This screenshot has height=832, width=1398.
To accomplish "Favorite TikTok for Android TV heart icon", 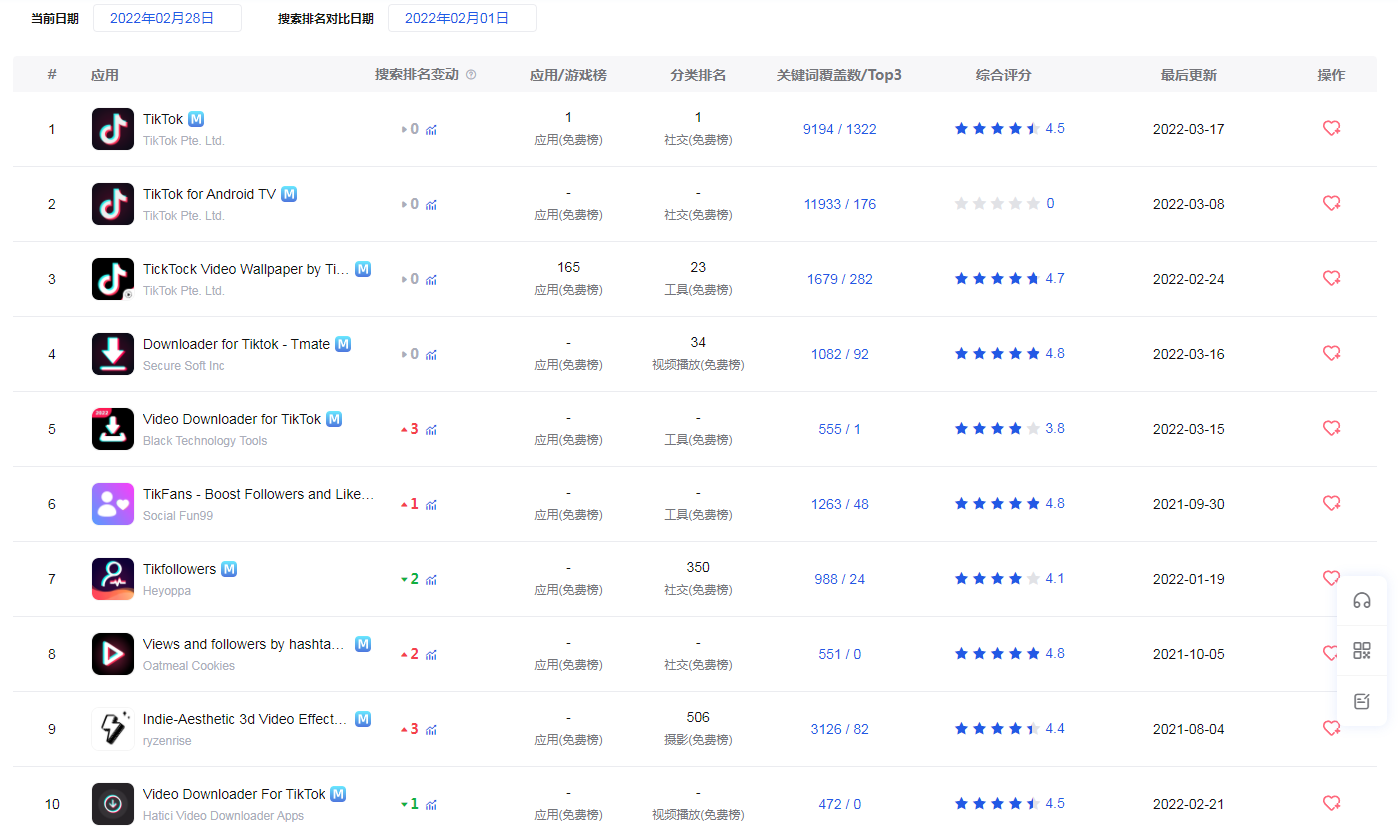I will point(1331,203).
